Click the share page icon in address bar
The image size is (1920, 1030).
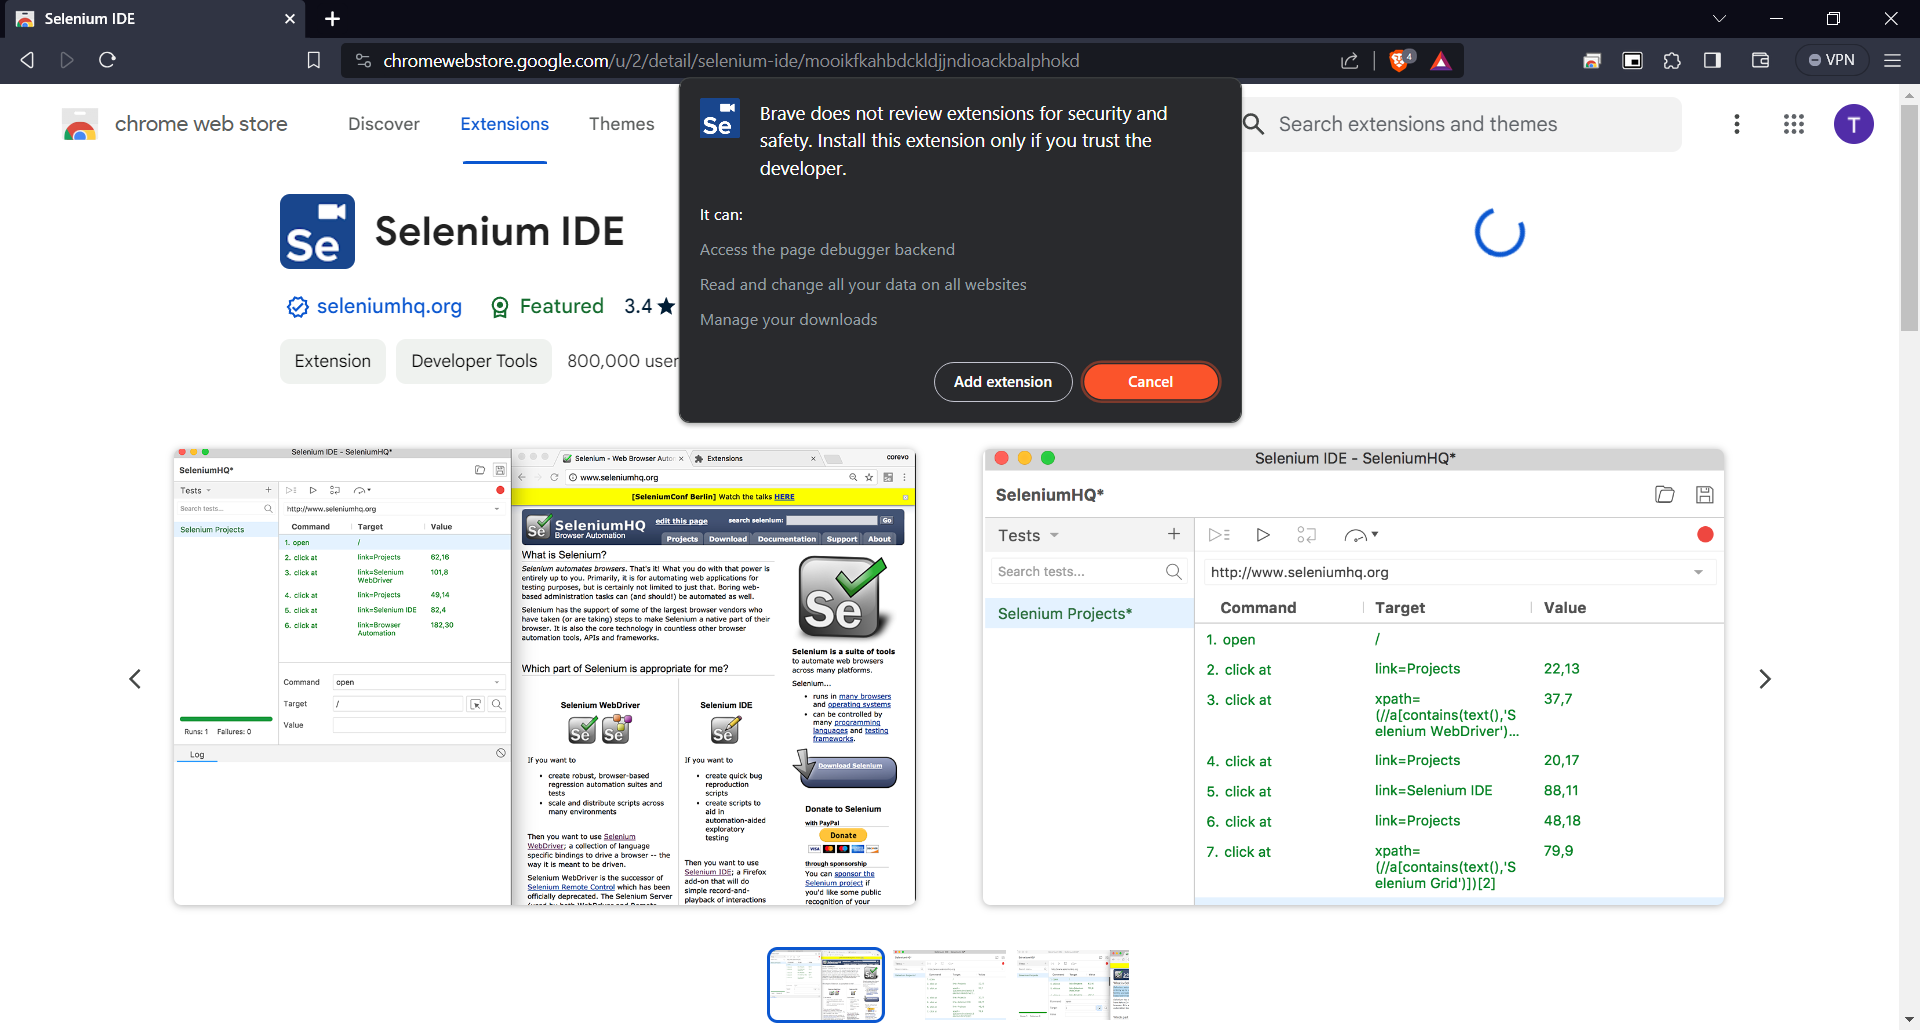point(1349,61)
